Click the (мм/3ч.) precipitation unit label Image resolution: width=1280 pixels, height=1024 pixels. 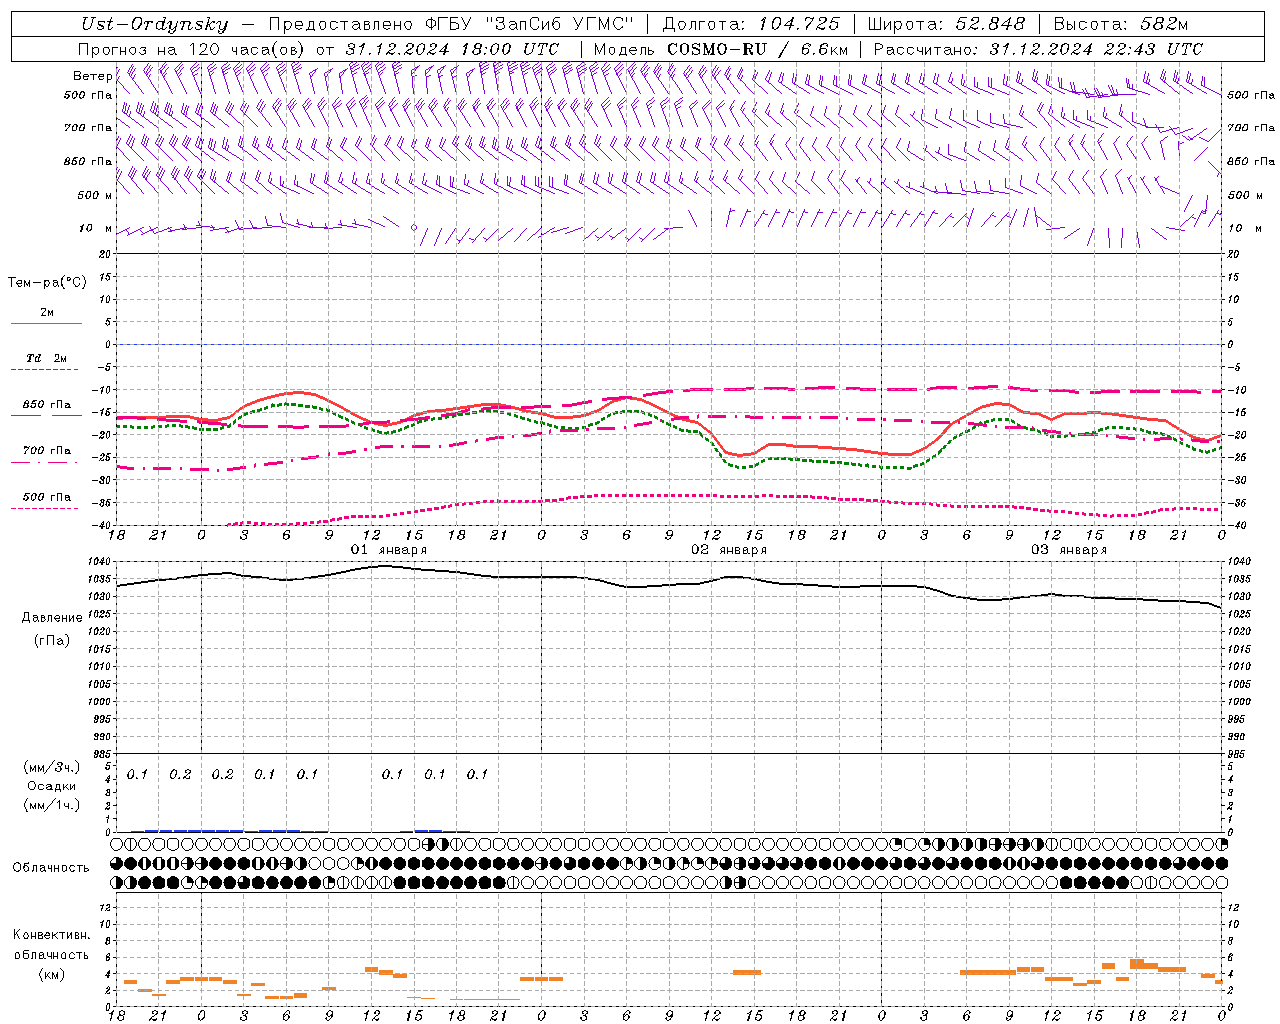(x=52, y=767)
